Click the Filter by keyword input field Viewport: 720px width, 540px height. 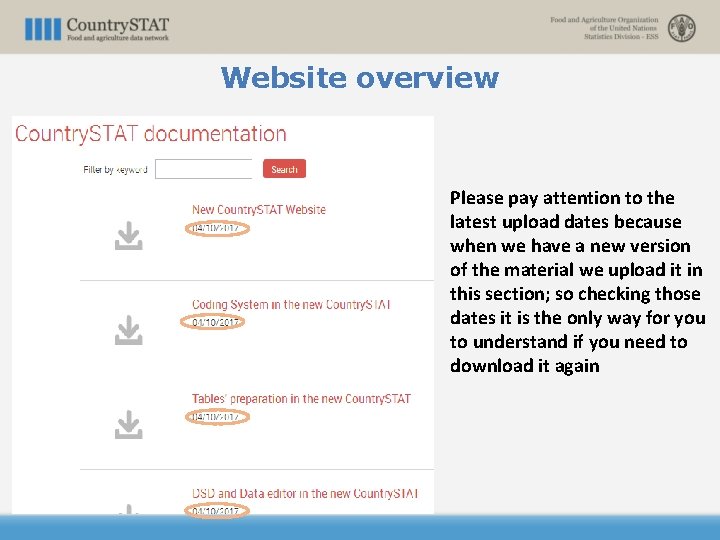[203, 169]
